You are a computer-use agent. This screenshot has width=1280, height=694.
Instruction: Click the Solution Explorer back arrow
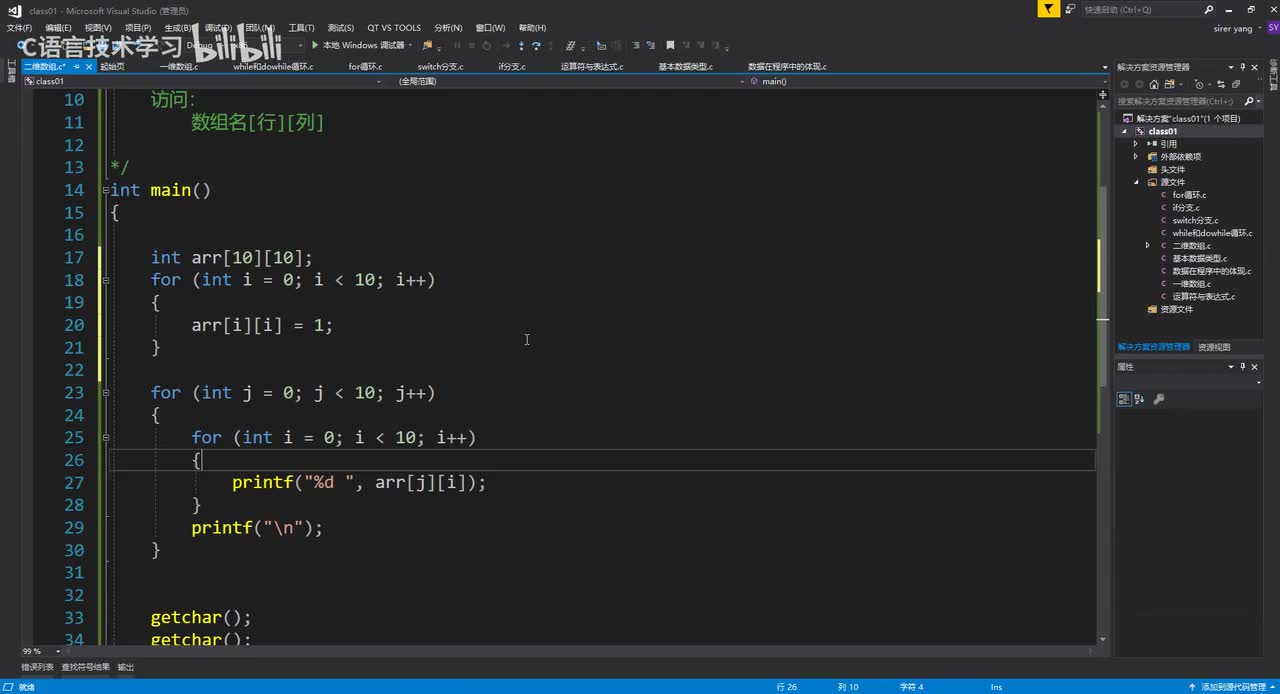click(1124, 84)
